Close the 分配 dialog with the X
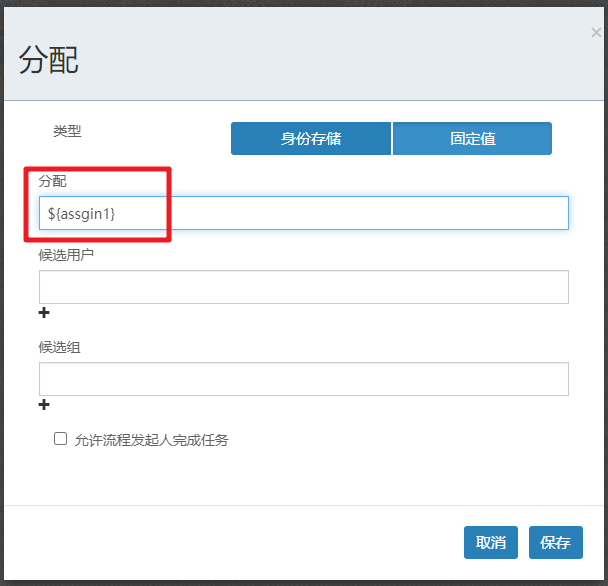Screen dimensions: 608x586 596,33
